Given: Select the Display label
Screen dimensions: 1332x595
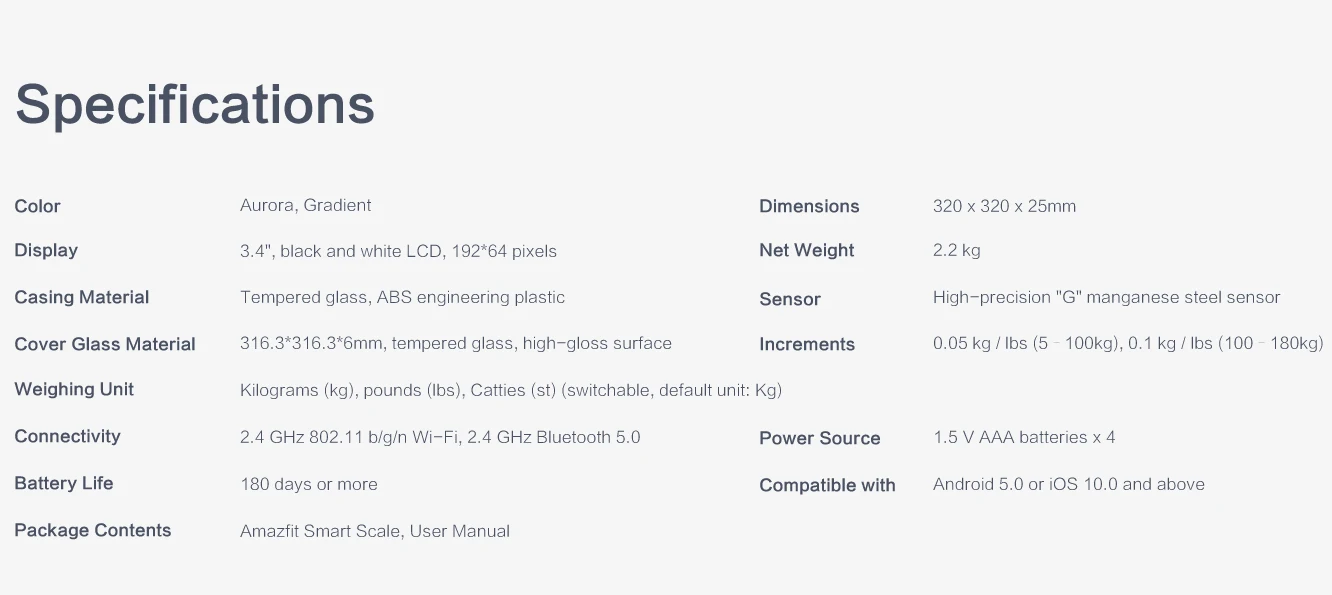Looking at the screenshot, I should click(46, 250).
